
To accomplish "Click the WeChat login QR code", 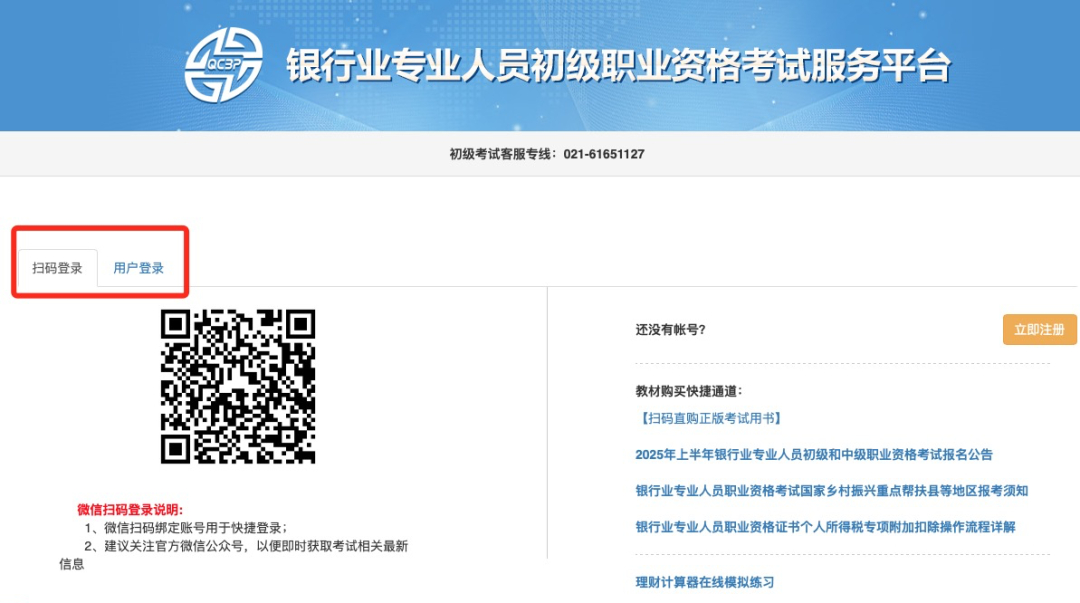I will (x=238, y=386).
